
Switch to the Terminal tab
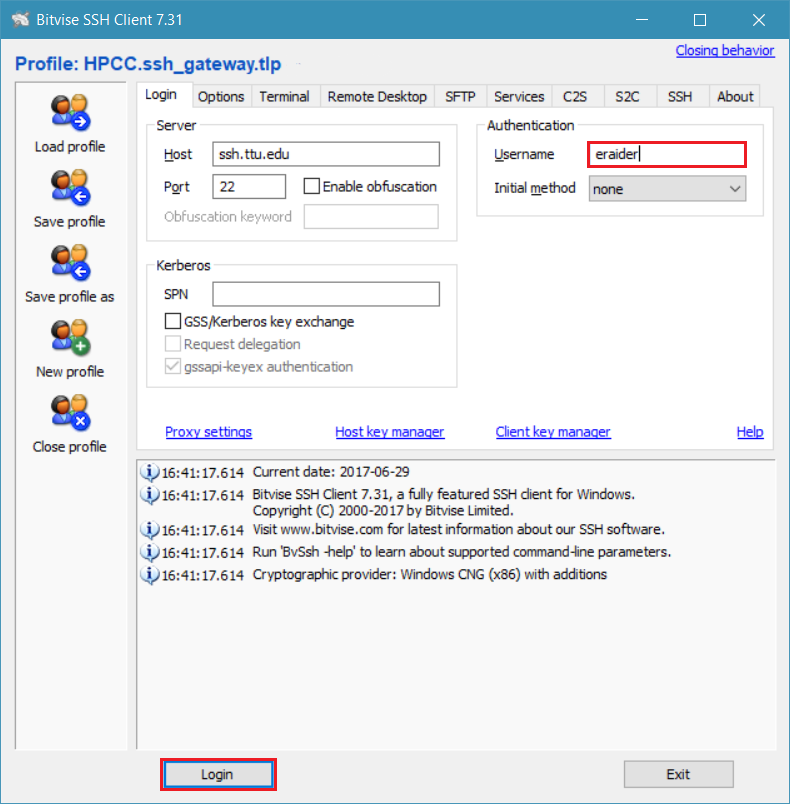coord(285,96)
